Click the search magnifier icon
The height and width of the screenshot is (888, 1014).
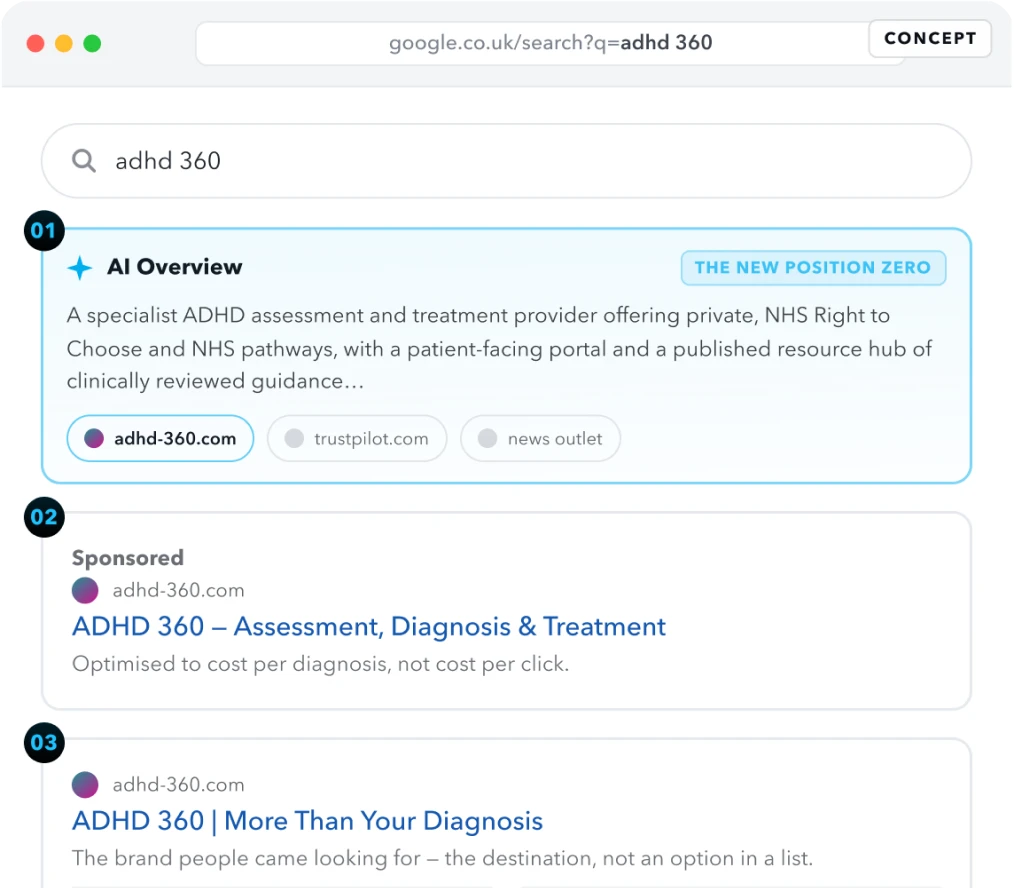[x=83, y=160]
